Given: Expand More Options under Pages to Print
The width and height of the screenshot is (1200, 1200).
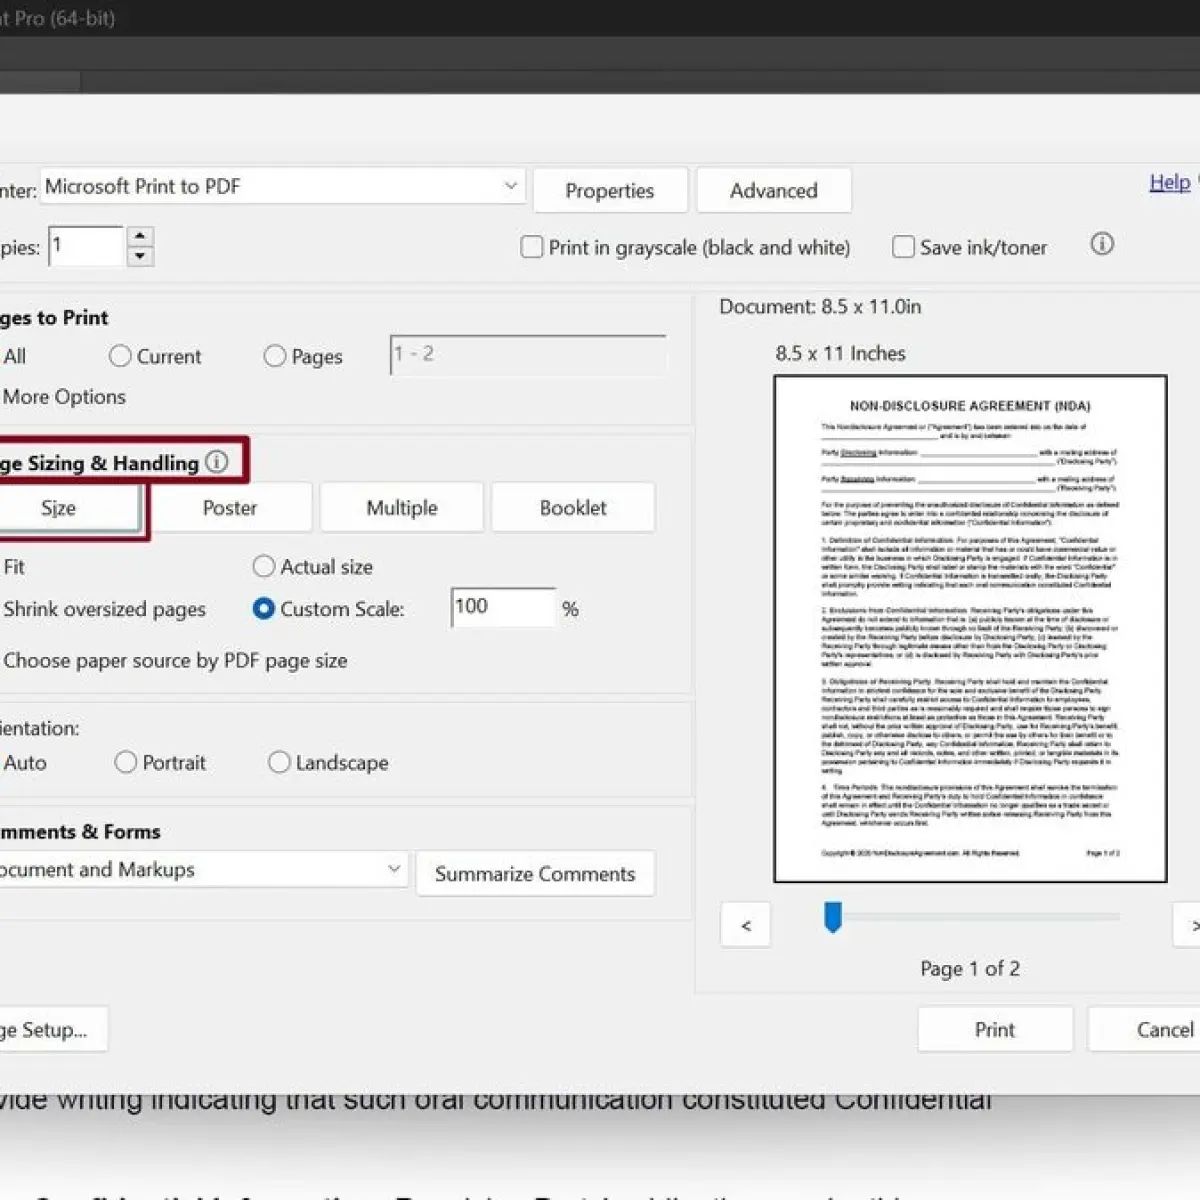Looking at the screenshot, I should [64, 397].
